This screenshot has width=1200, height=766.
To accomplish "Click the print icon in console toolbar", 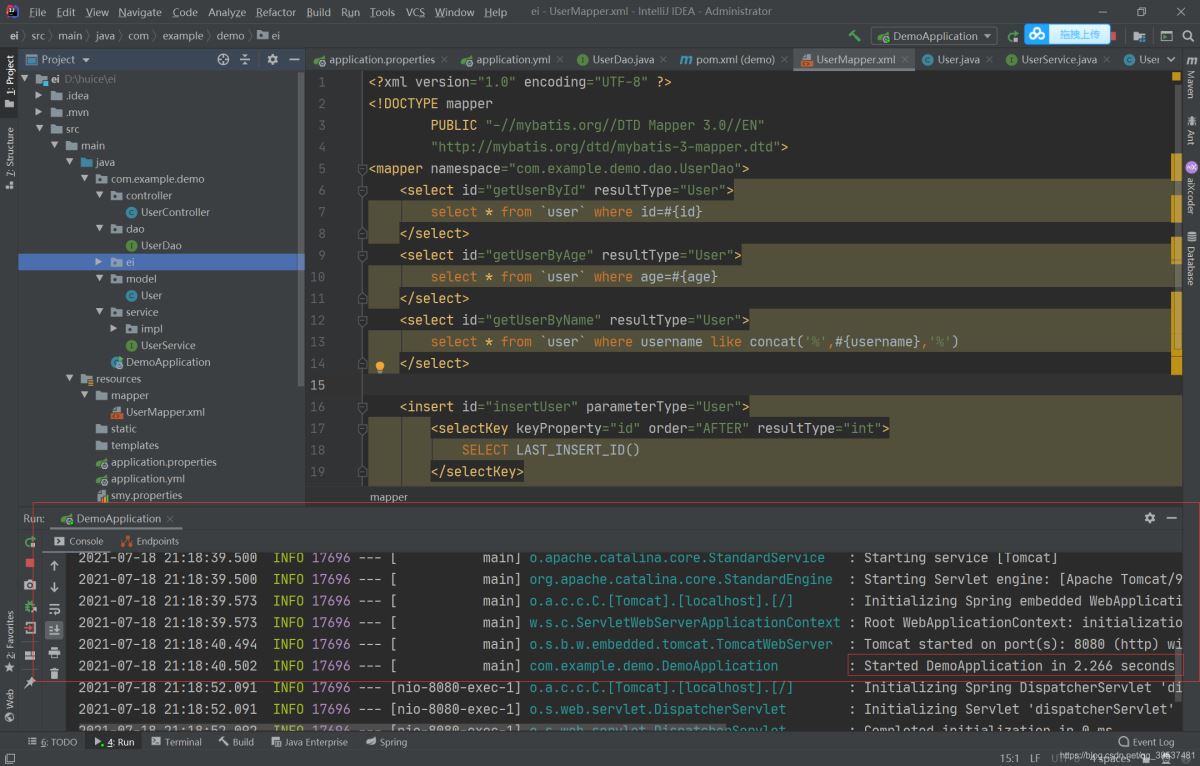I will (x=54, y=652).
